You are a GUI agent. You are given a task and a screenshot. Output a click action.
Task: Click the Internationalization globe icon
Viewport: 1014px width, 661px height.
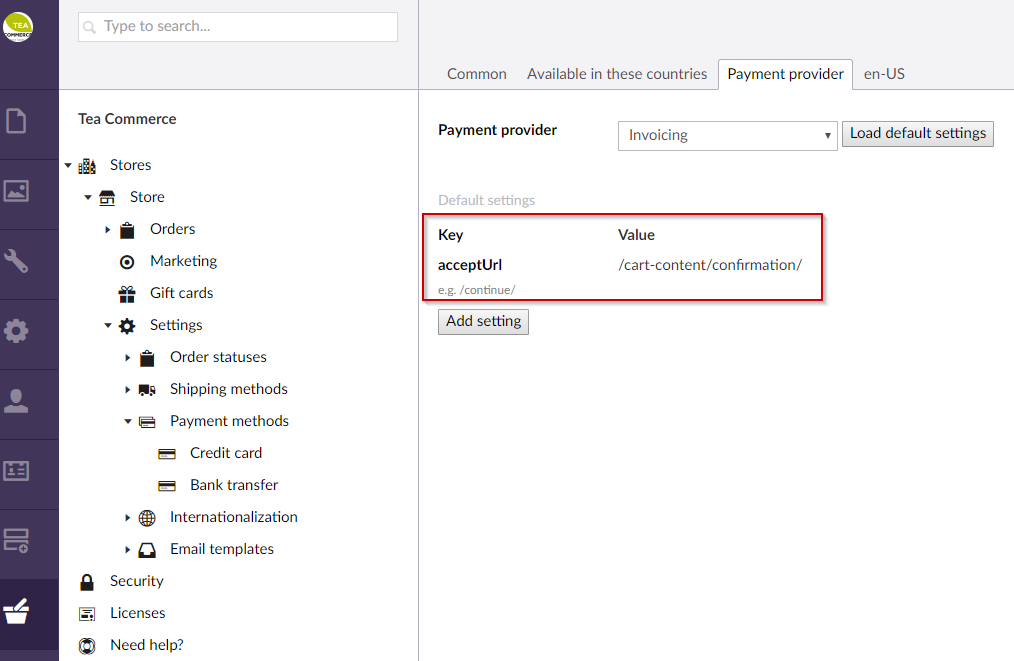[x=147, y=517]
